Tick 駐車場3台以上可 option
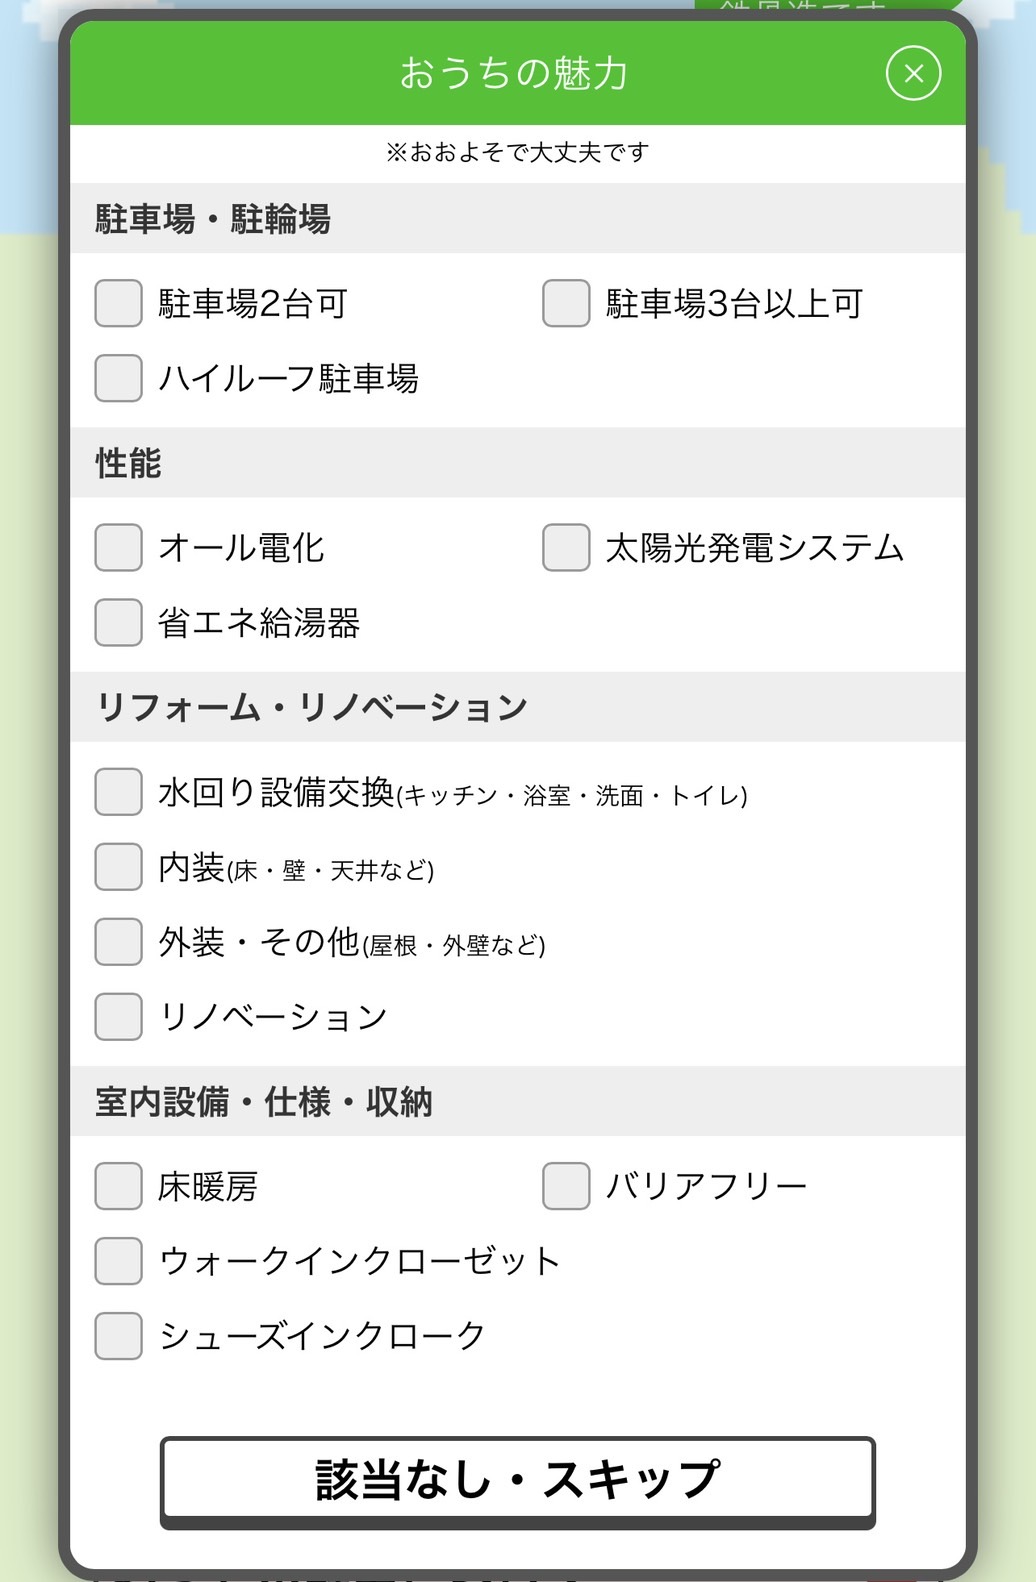1036x1582 pixels. click(566, 303)
